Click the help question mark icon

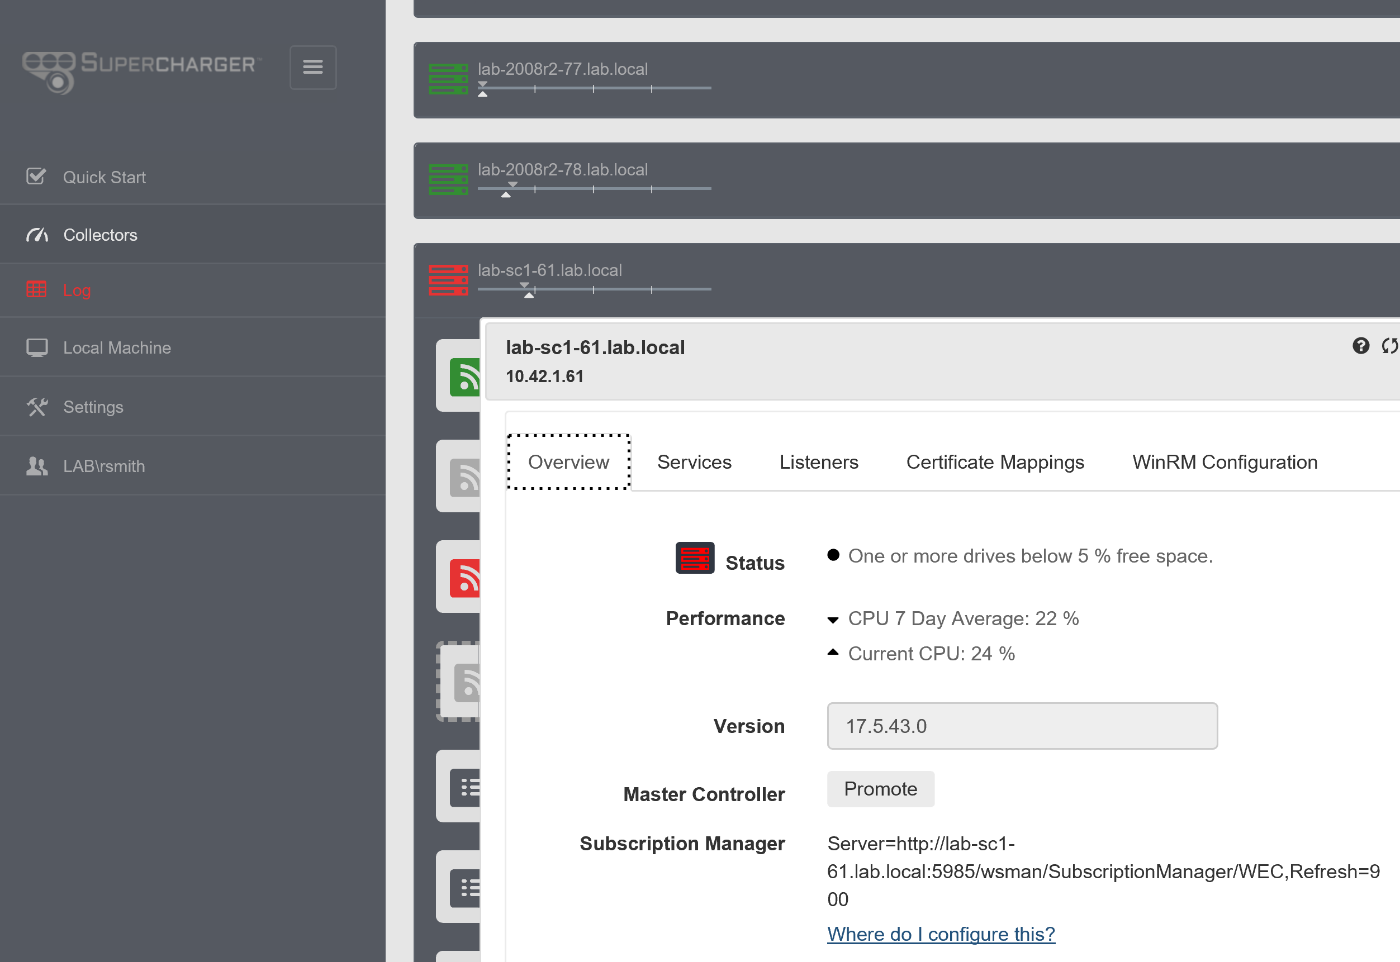(1360, 345)
